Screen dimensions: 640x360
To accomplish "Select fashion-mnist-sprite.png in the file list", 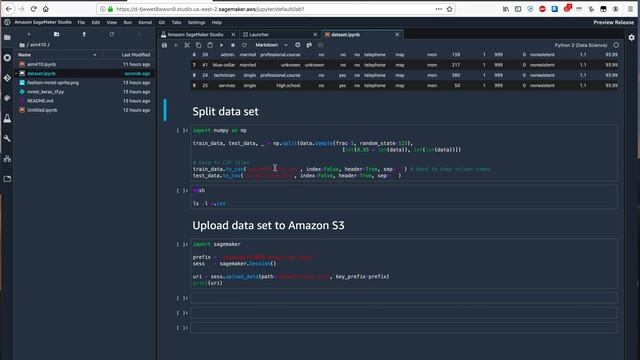I will 84,82.
